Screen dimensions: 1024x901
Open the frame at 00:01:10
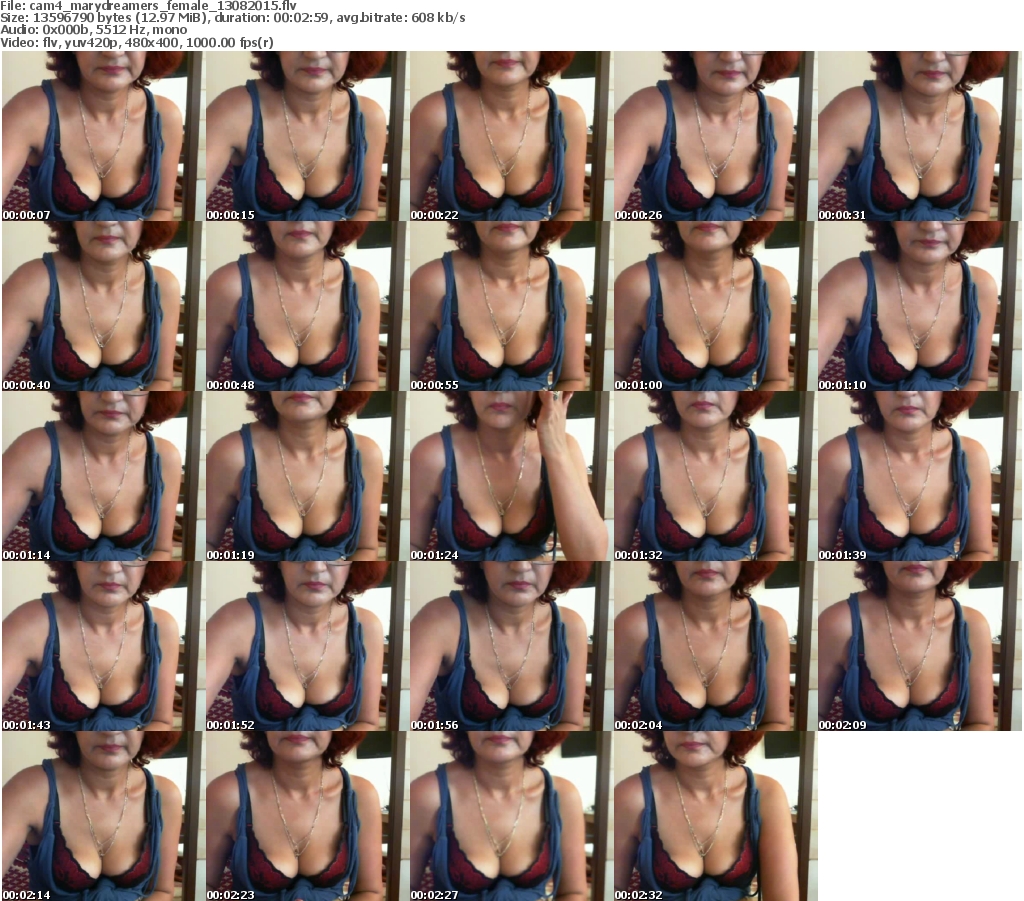(918, 306)
